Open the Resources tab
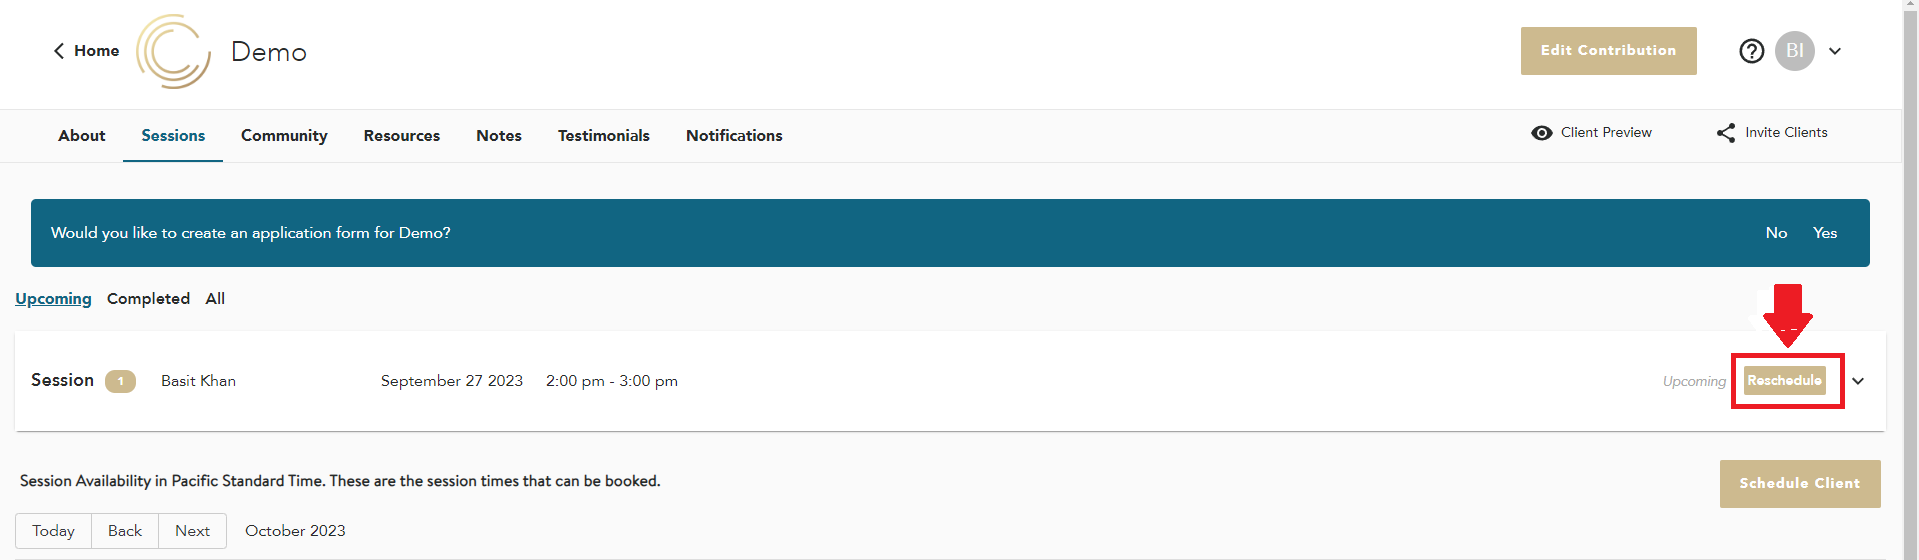 [401, 136]
